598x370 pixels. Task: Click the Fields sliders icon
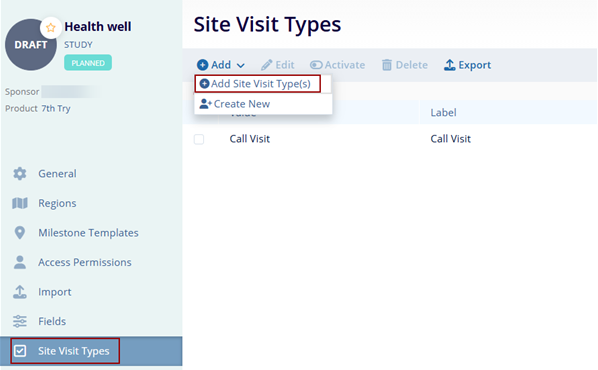coord(20,321)
